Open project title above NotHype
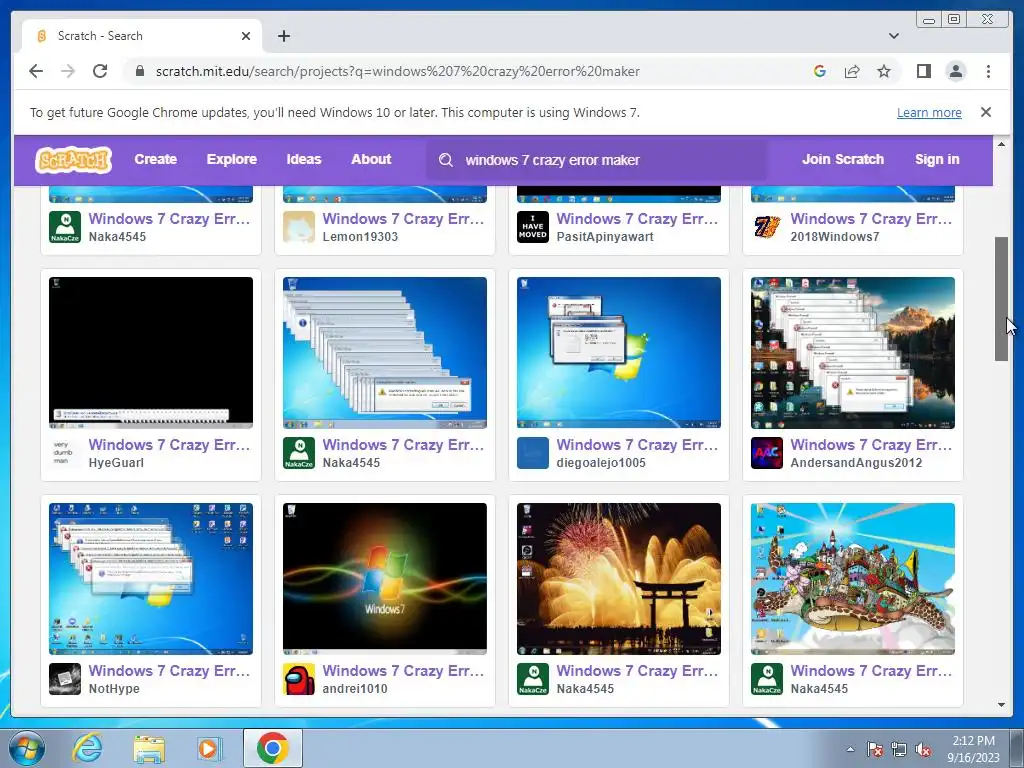 169,671
